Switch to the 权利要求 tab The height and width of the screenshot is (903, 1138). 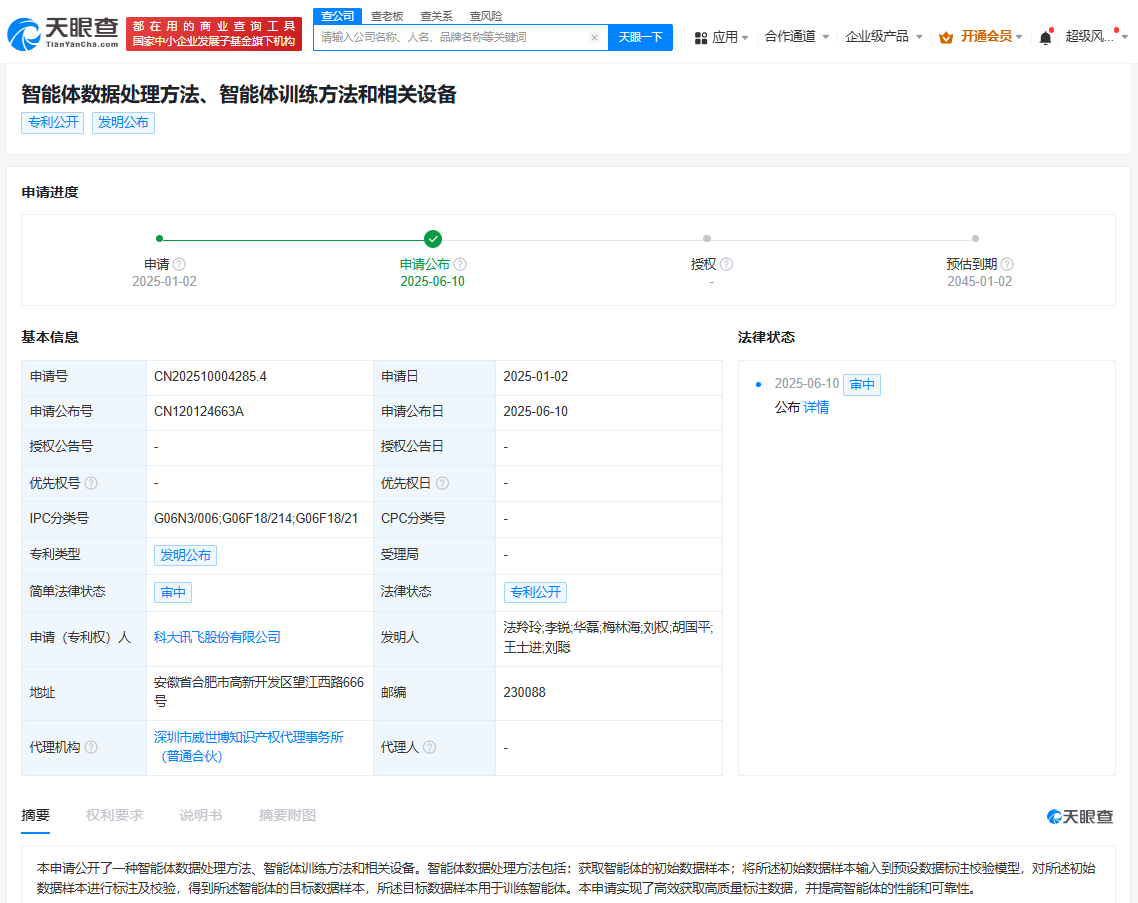tap(114, 815)
